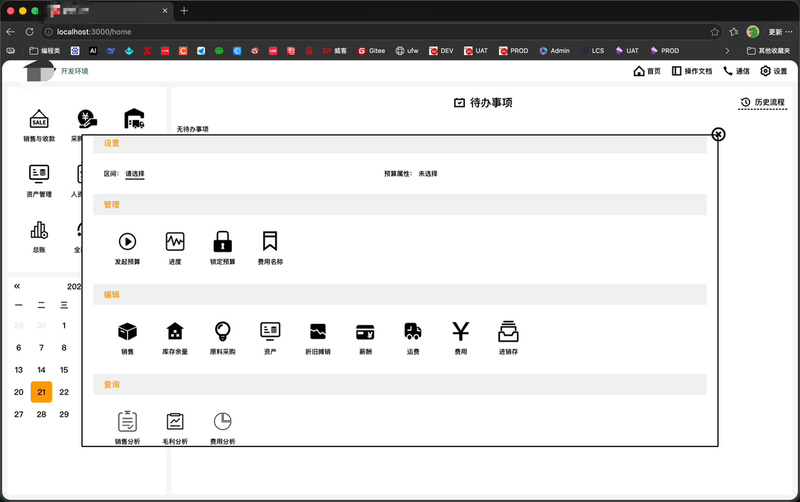
Task: Open the LCS bookmark
Action: [592, 51]
